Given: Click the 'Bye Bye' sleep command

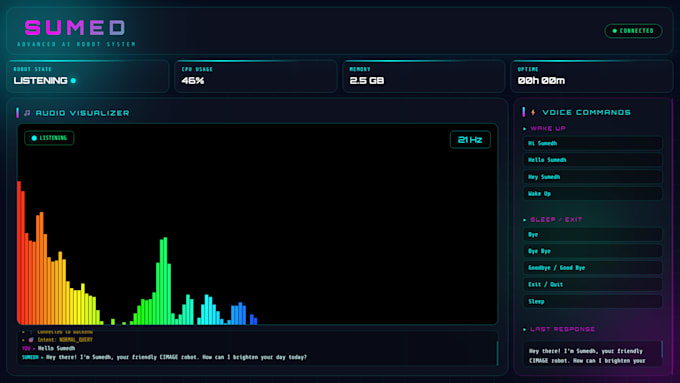Looking at the screenshot, I should tap(592, 251).
